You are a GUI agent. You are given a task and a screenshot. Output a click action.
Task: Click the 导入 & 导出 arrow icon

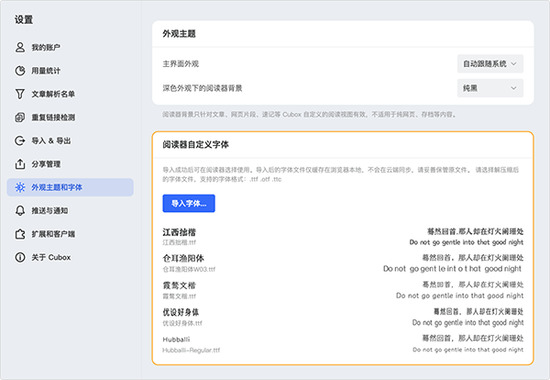(20, 141)
